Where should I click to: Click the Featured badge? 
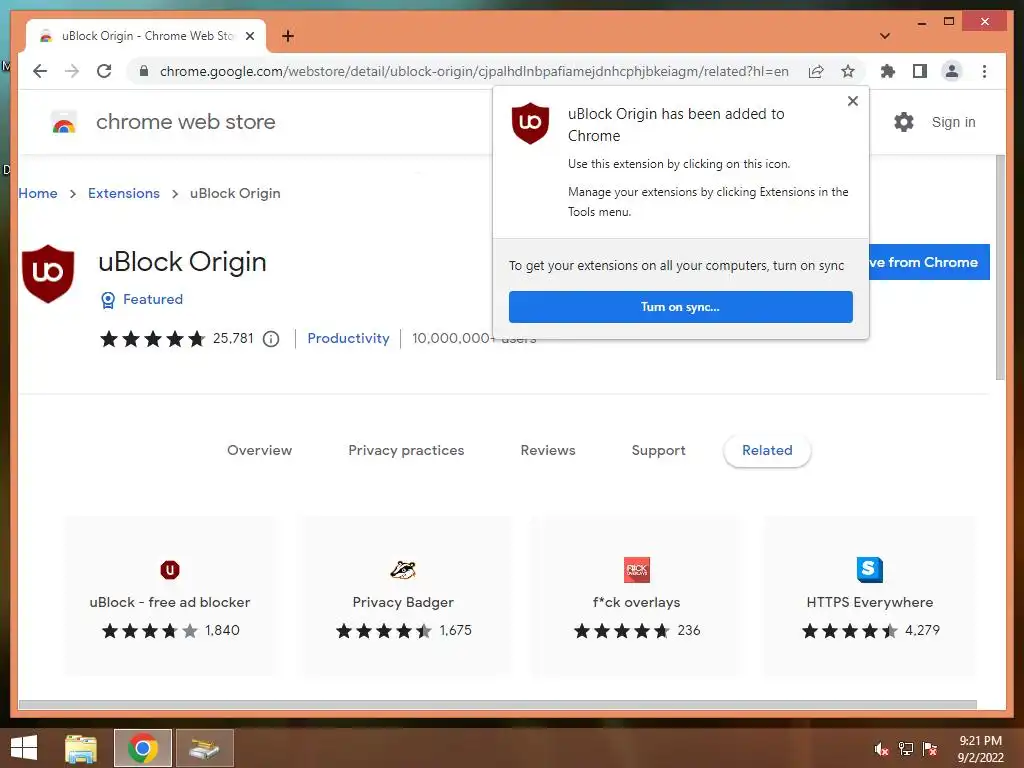142,300
